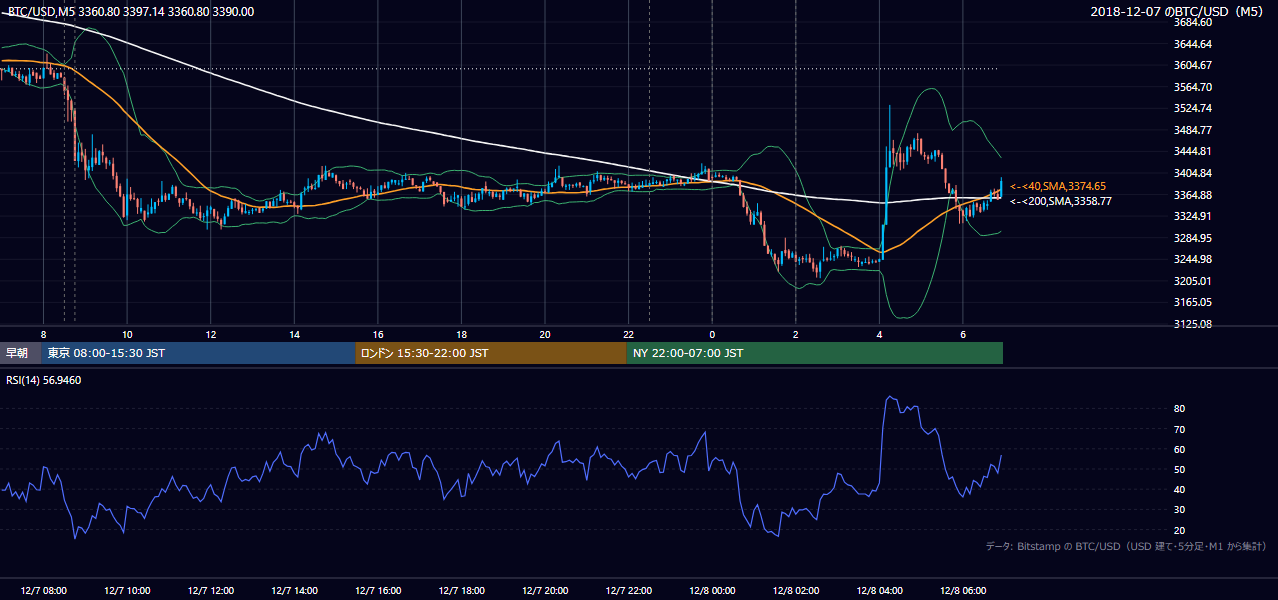The width and height of the screenshot is (1278, 600).
Task: Click hour label 18 under the price chart
Action: pos(461,333)
